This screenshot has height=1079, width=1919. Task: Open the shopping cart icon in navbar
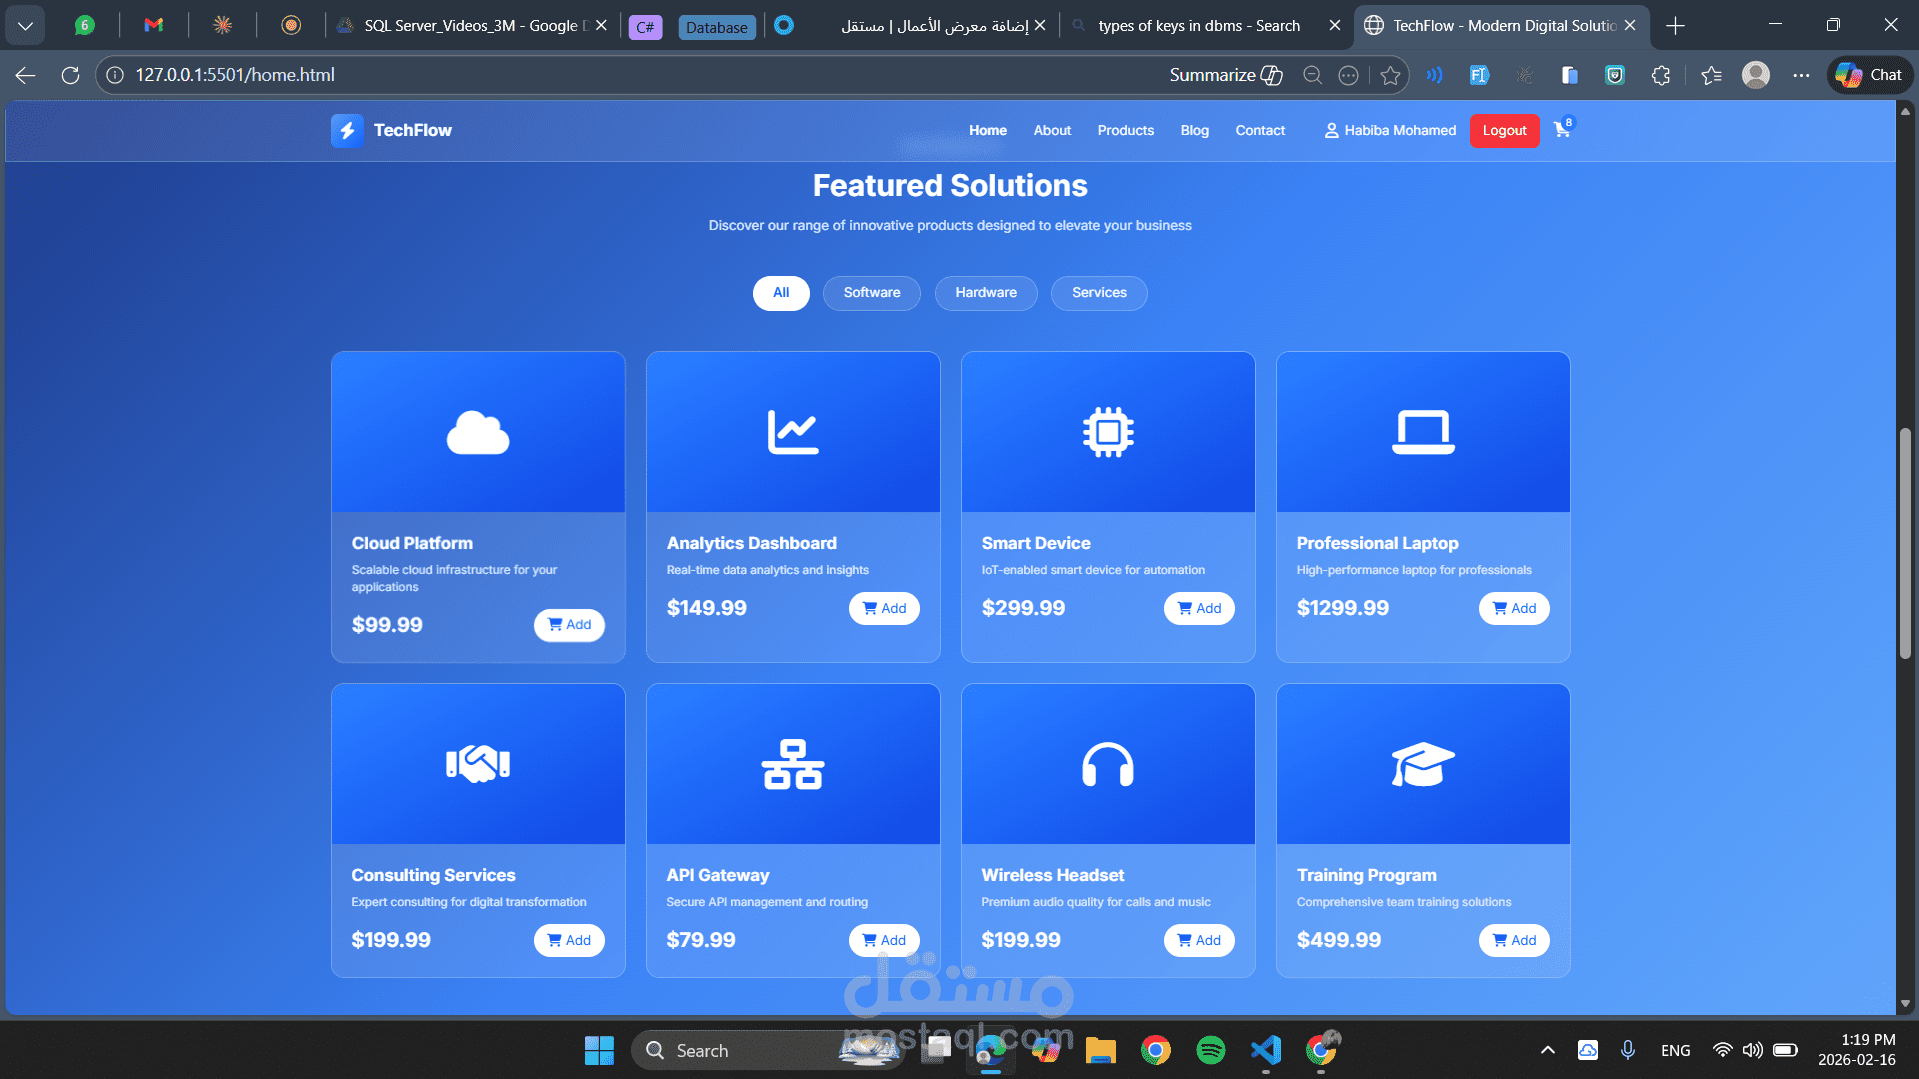pos(1562,129)
